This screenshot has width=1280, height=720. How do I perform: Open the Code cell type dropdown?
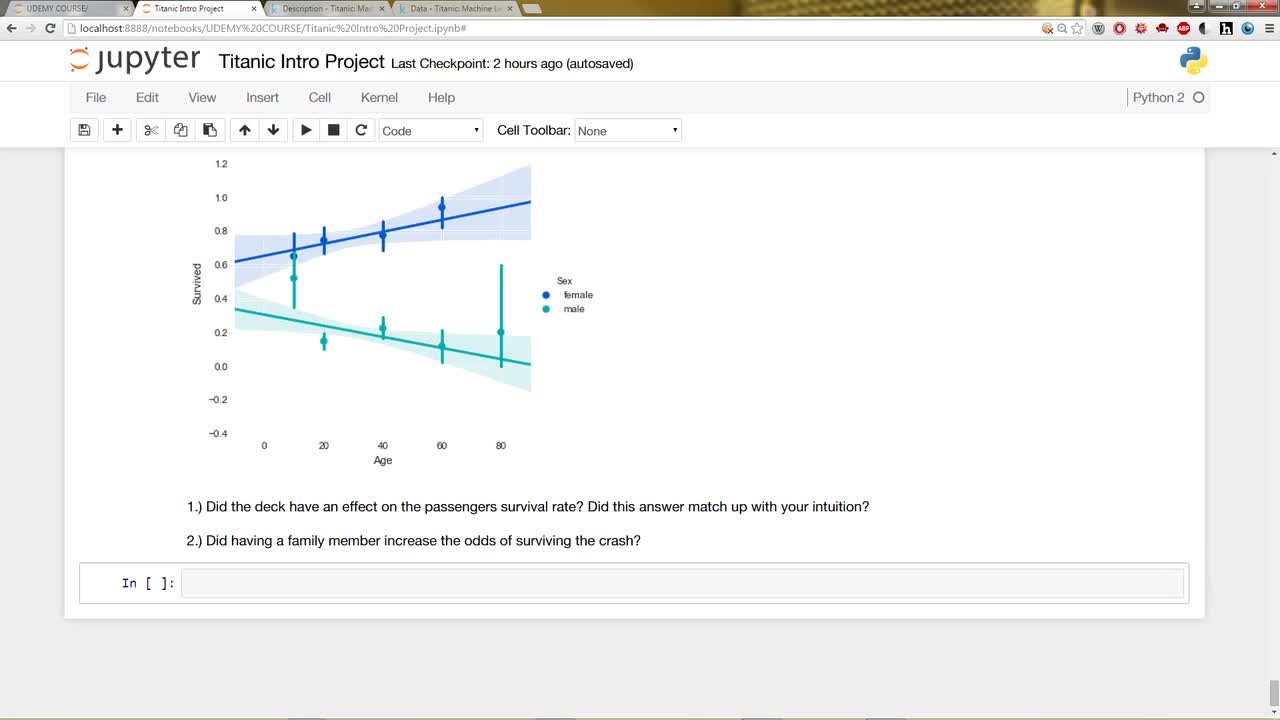431,130
